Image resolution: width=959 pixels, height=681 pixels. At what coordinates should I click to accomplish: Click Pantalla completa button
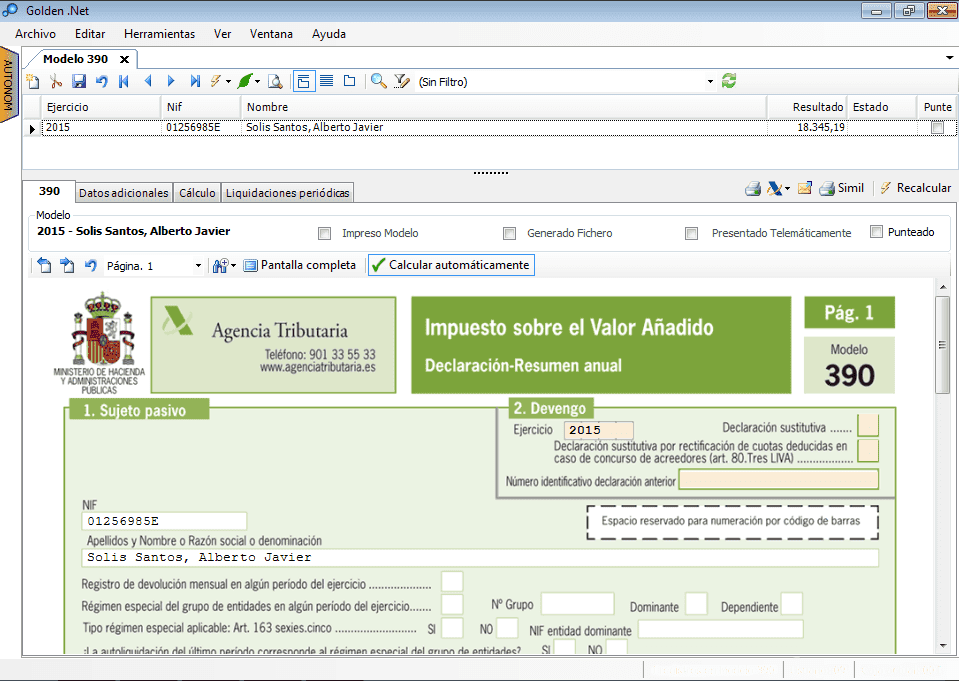pyautogui.click(x=300, y=266)
